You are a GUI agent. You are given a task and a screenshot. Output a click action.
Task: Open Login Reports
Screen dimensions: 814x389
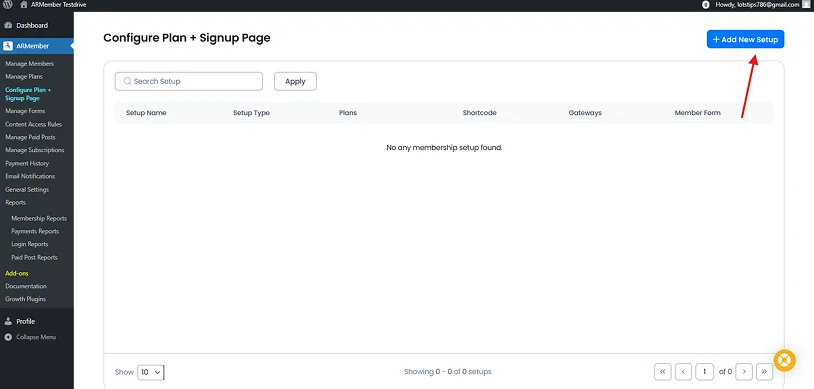tap(30, 244)
